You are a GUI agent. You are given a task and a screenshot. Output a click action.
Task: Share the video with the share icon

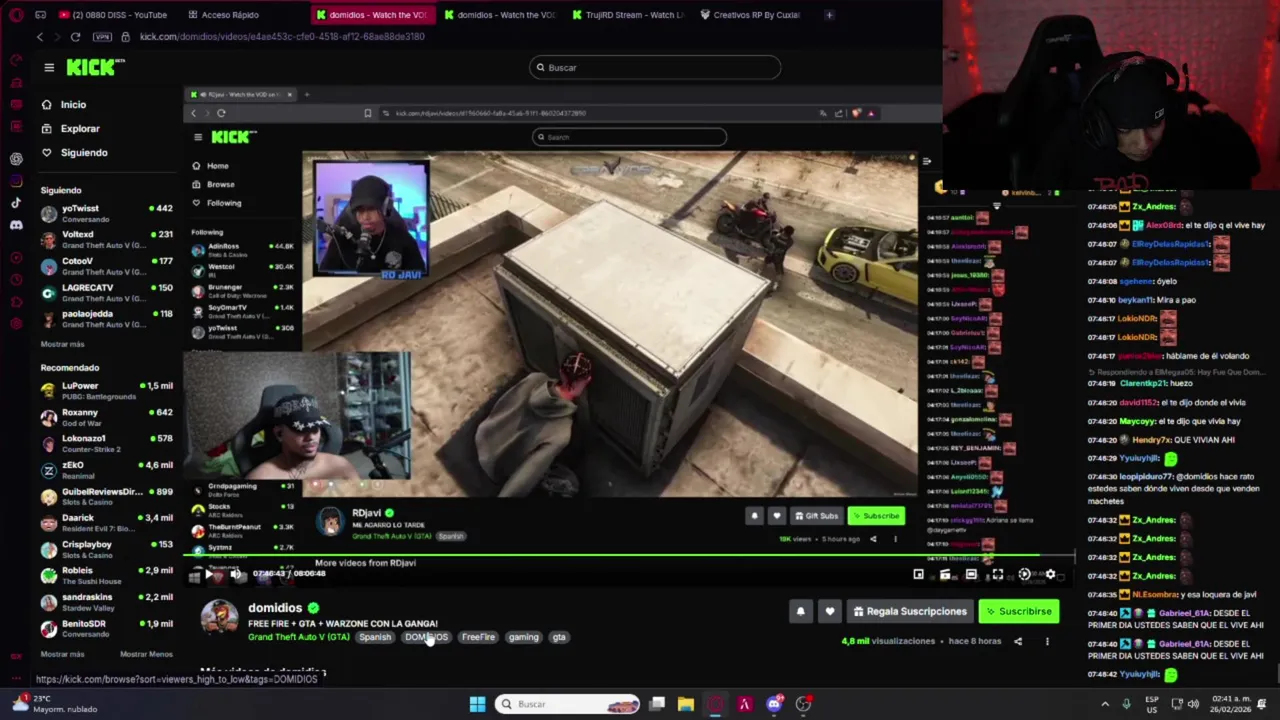1018,641
